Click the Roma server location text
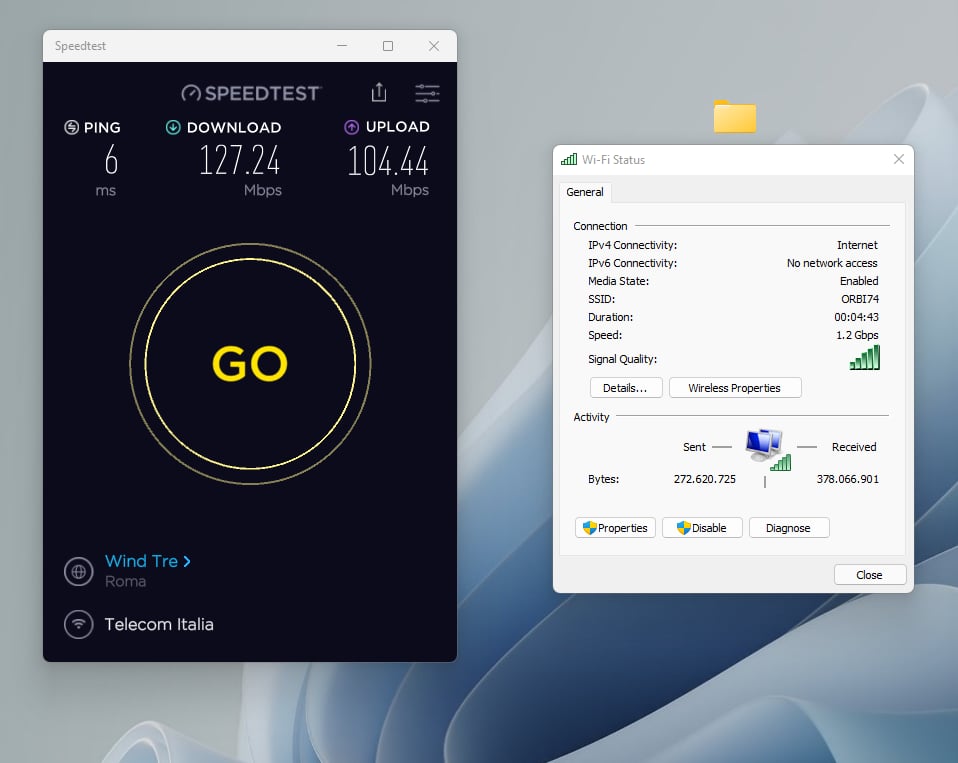The image size is (958, 763). coord(125,581)
